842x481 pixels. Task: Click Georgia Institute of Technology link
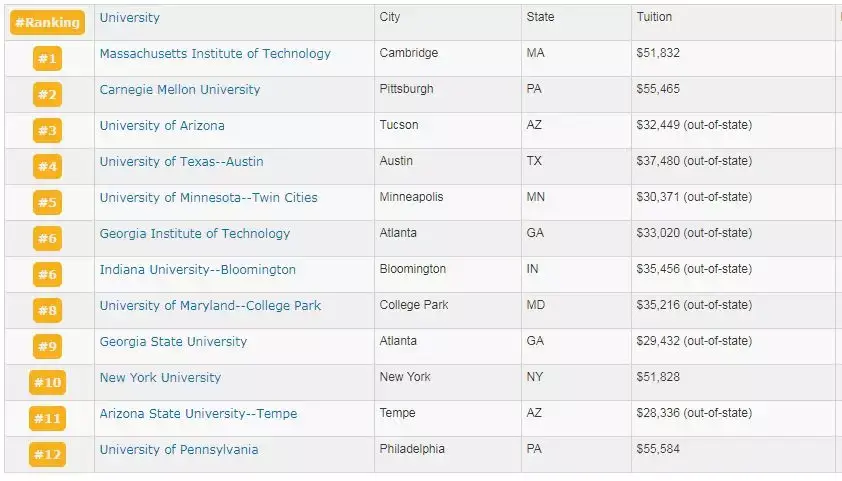coord(195,234)
